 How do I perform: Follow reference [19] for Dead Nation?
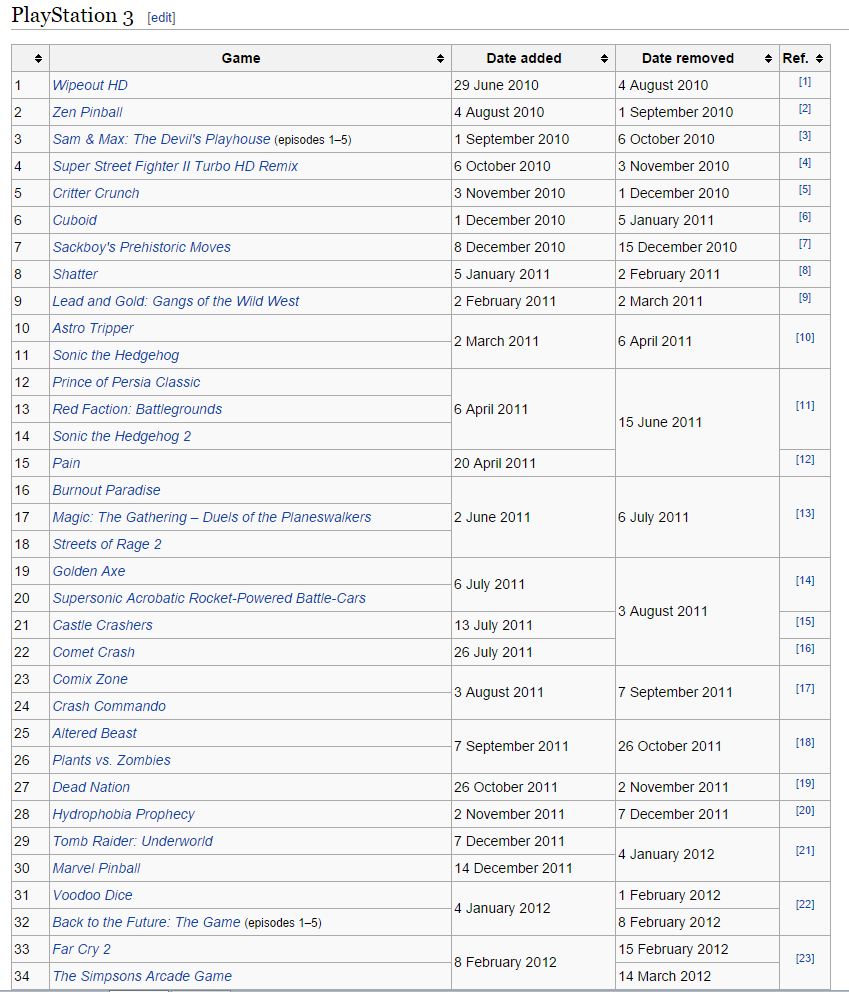805,783
